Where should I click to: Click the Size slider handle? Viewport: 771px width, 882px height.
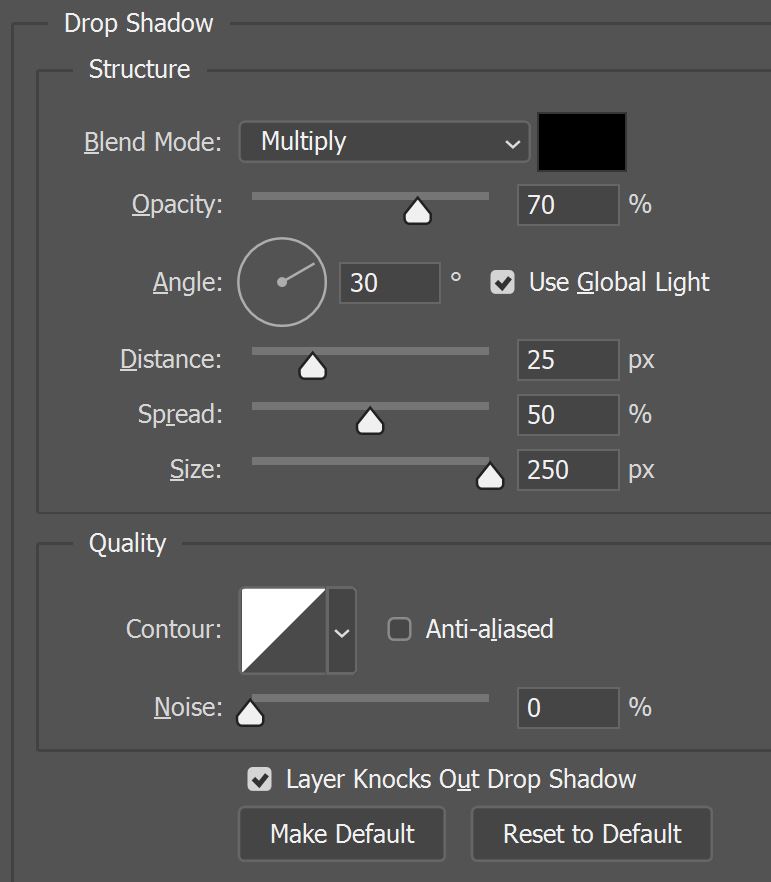[x=490, y=476]
